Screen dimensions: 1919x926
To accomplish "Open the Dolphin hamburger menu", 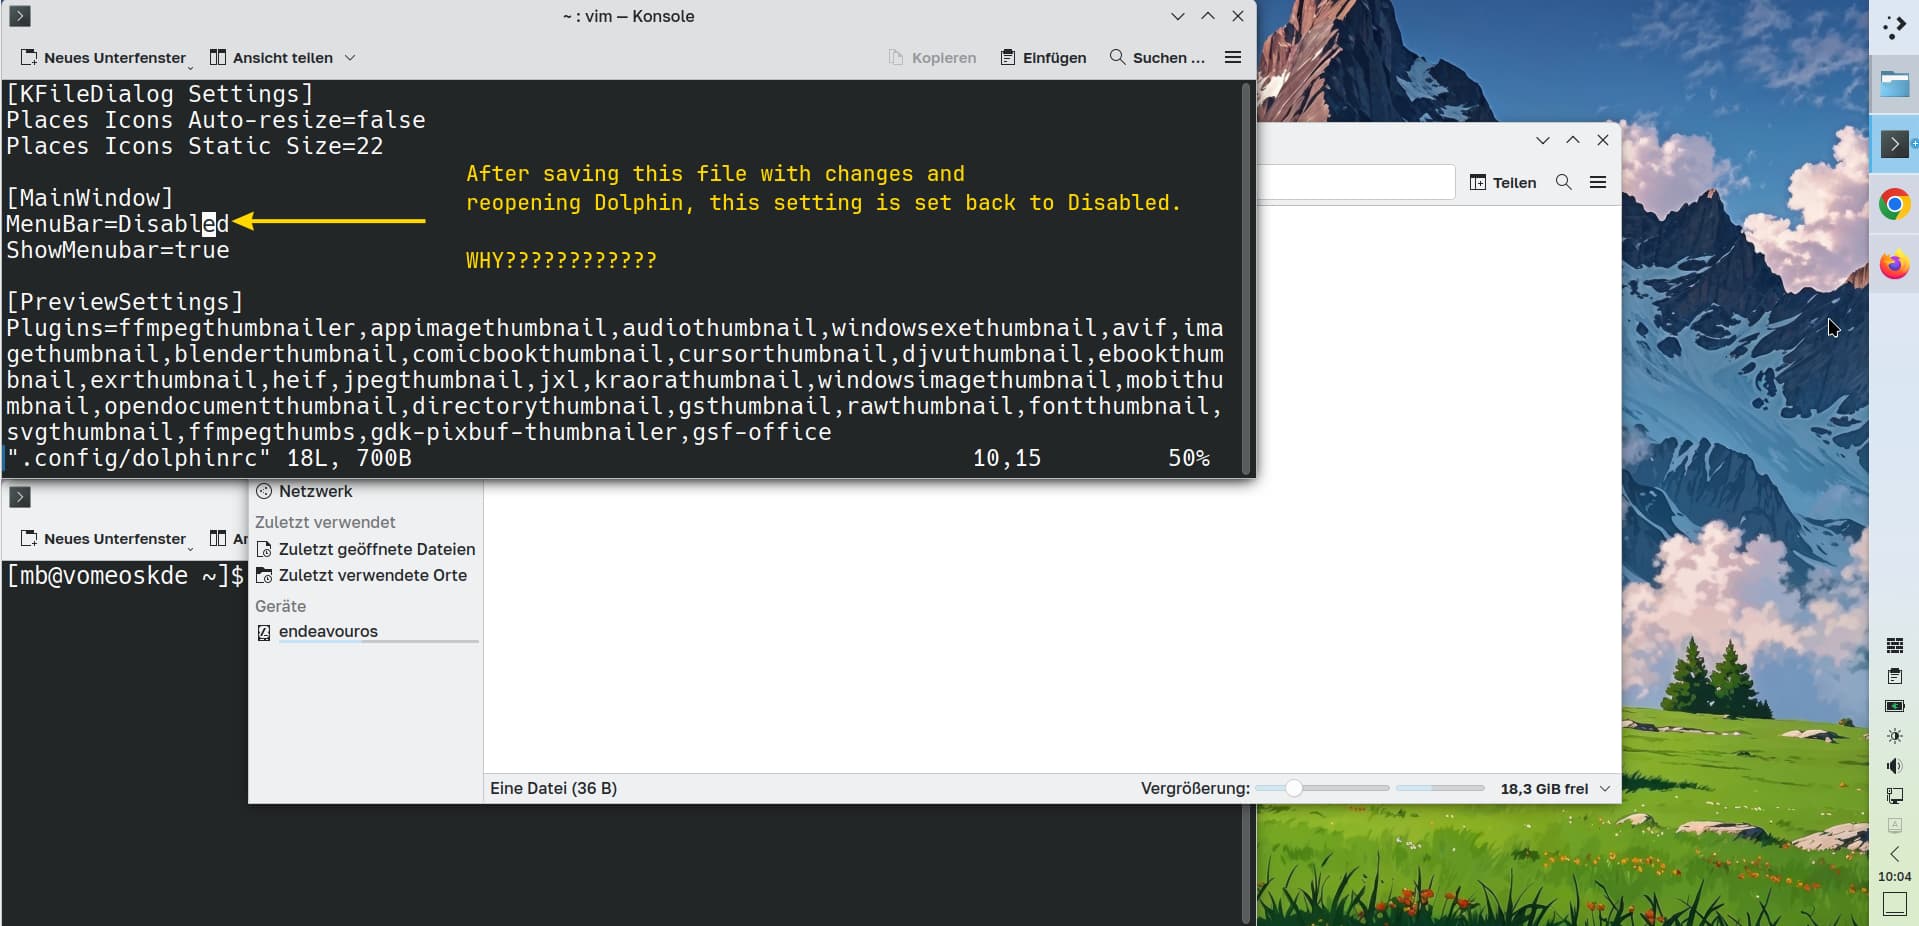I will pos(1598,182).
